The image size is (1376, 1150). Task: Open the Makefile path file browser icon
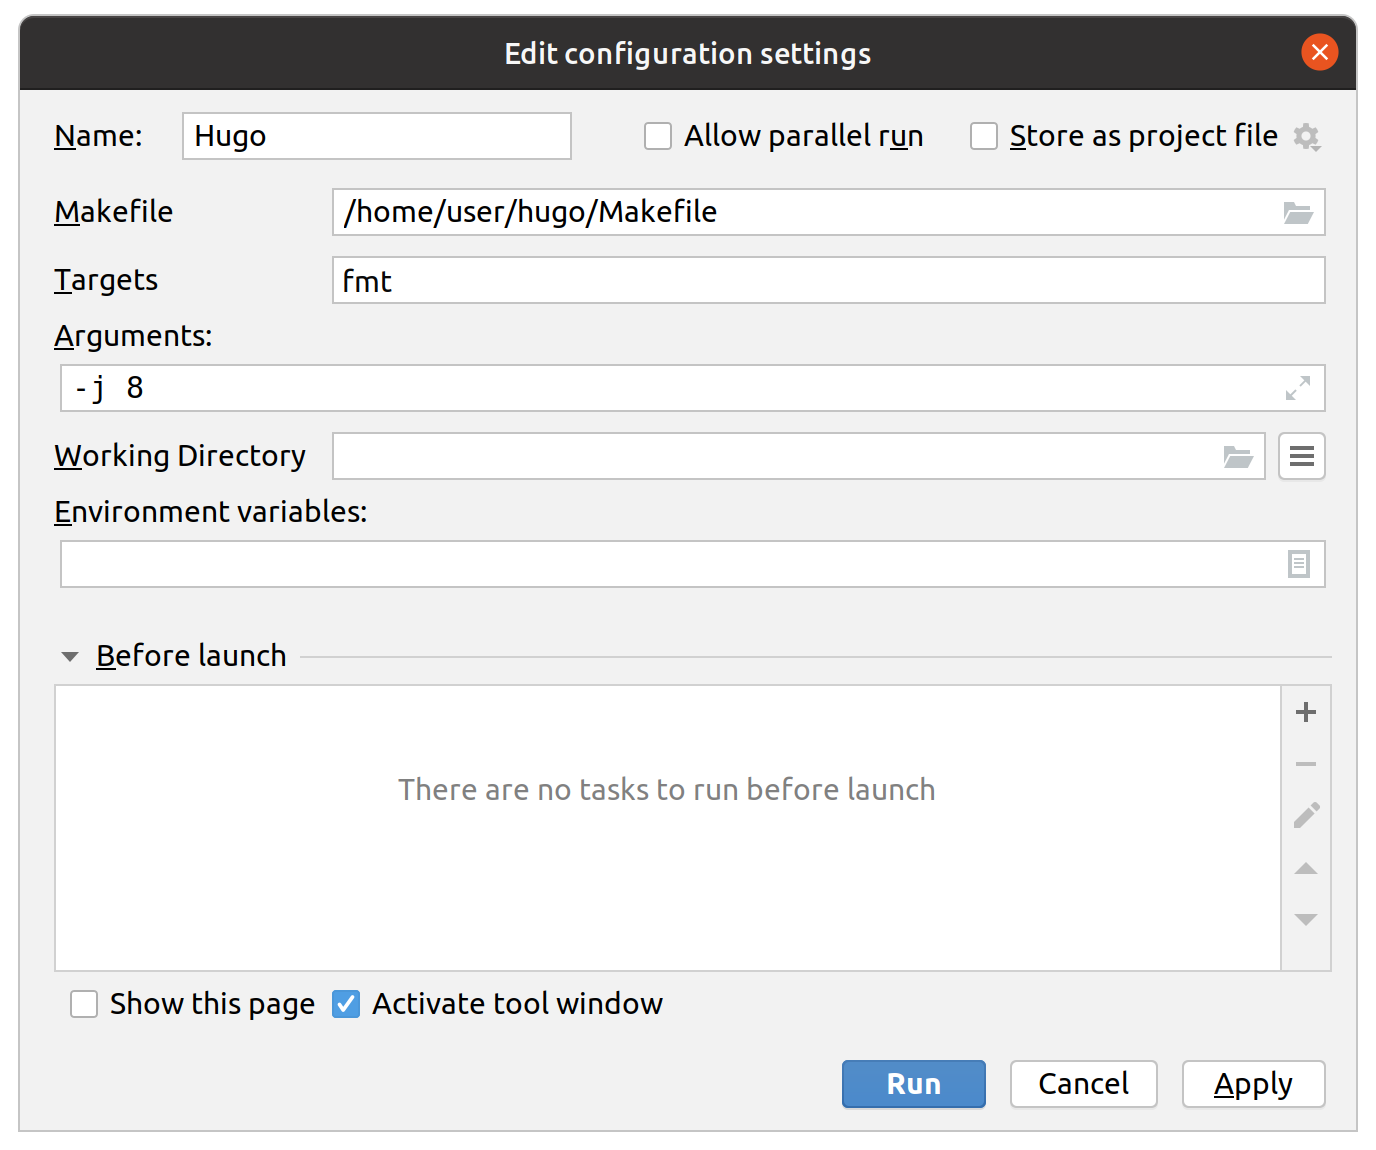(1298, 212)
